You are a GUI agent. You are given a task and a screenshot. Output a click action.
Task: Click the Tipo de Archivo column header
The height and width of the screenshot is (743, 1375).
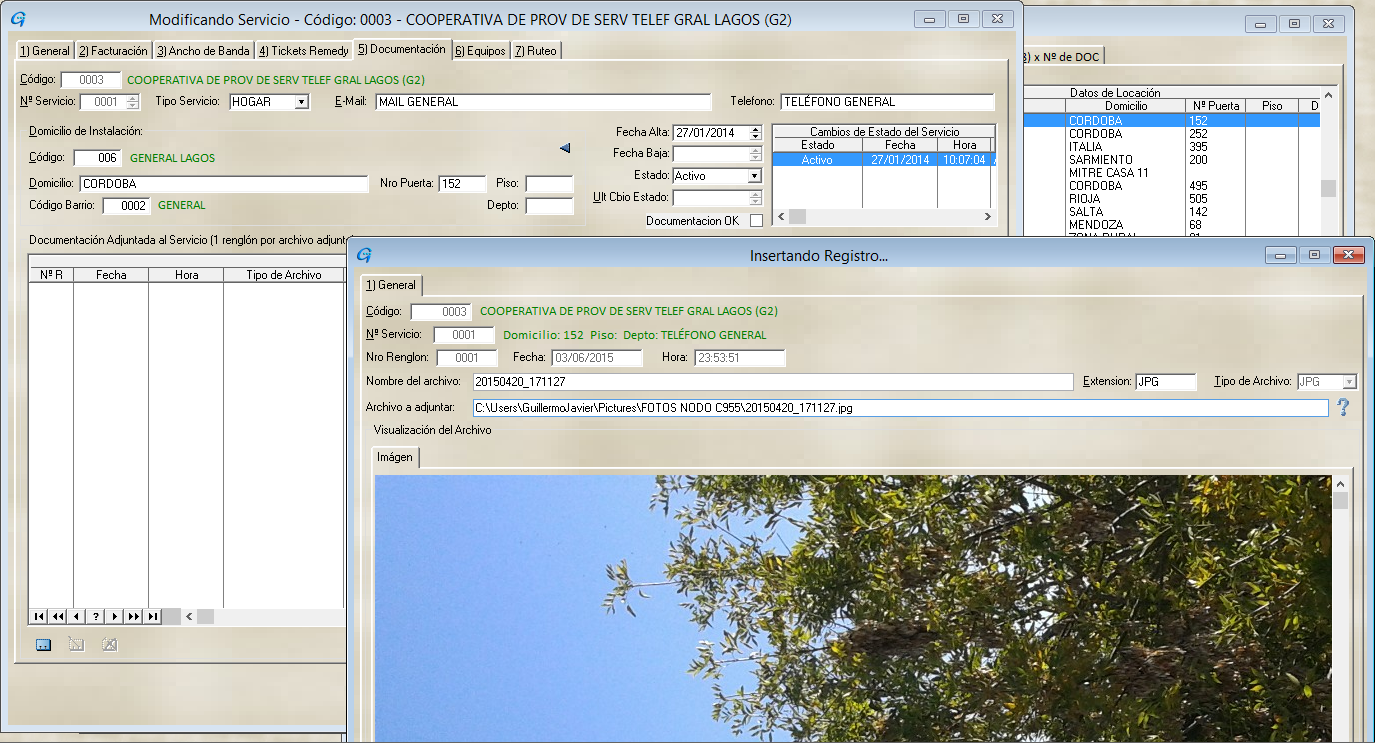tap(283, 275)
